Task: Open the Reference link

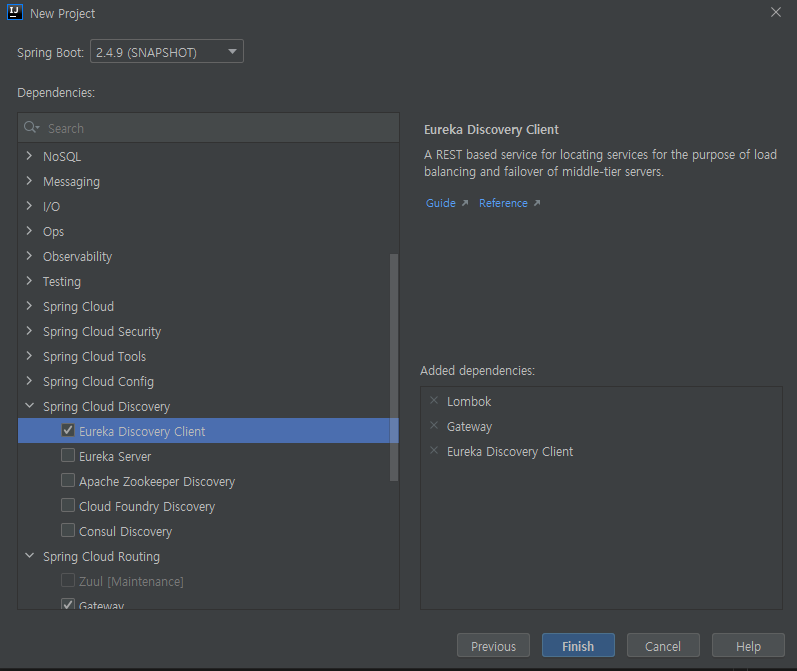Action: tap(503, 203)
